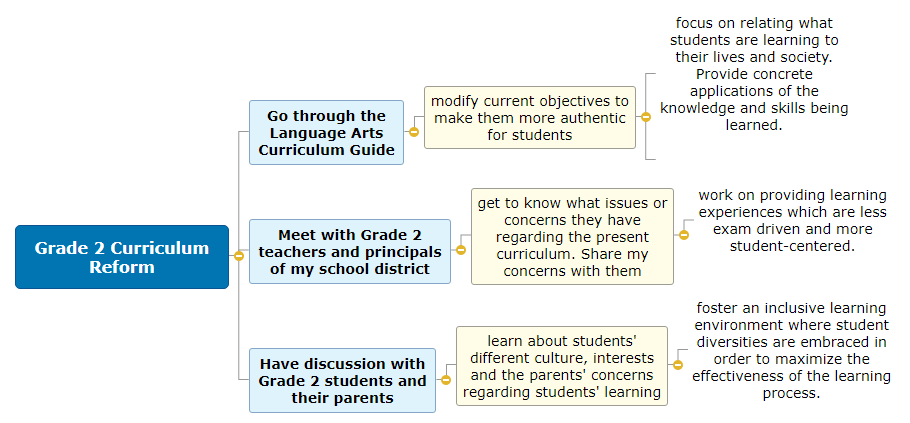Select Go through the Language Arts Curriculum Guide
The image size is (910, 423).
tap(326, 132)
